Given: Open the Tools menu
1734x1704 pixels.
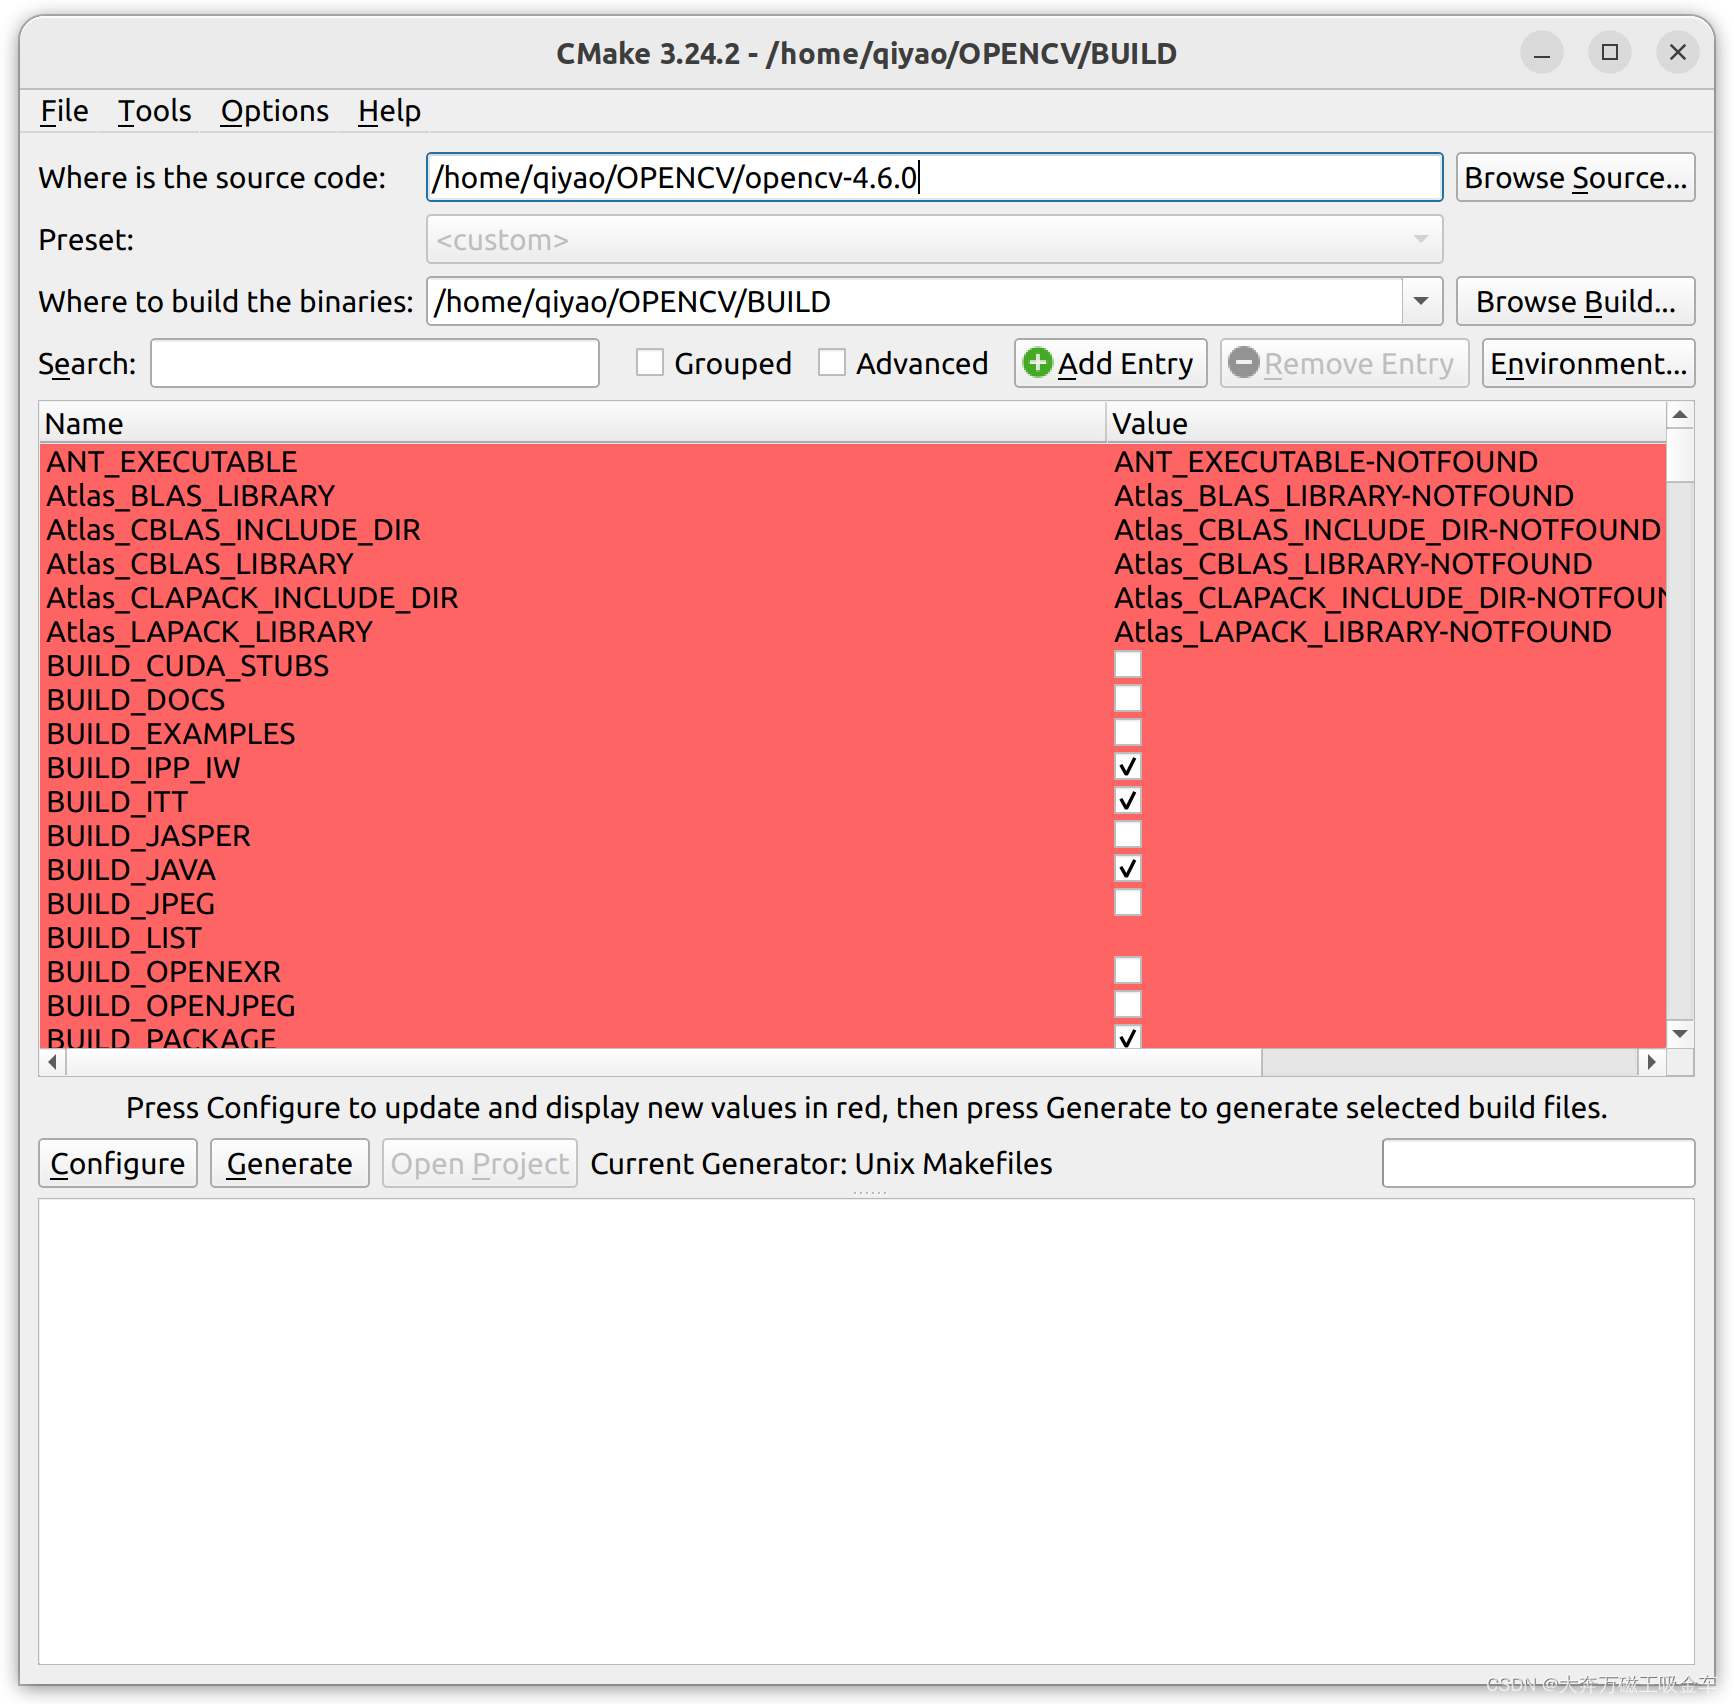Looking at the screenshot, I should tap(154, 111).
